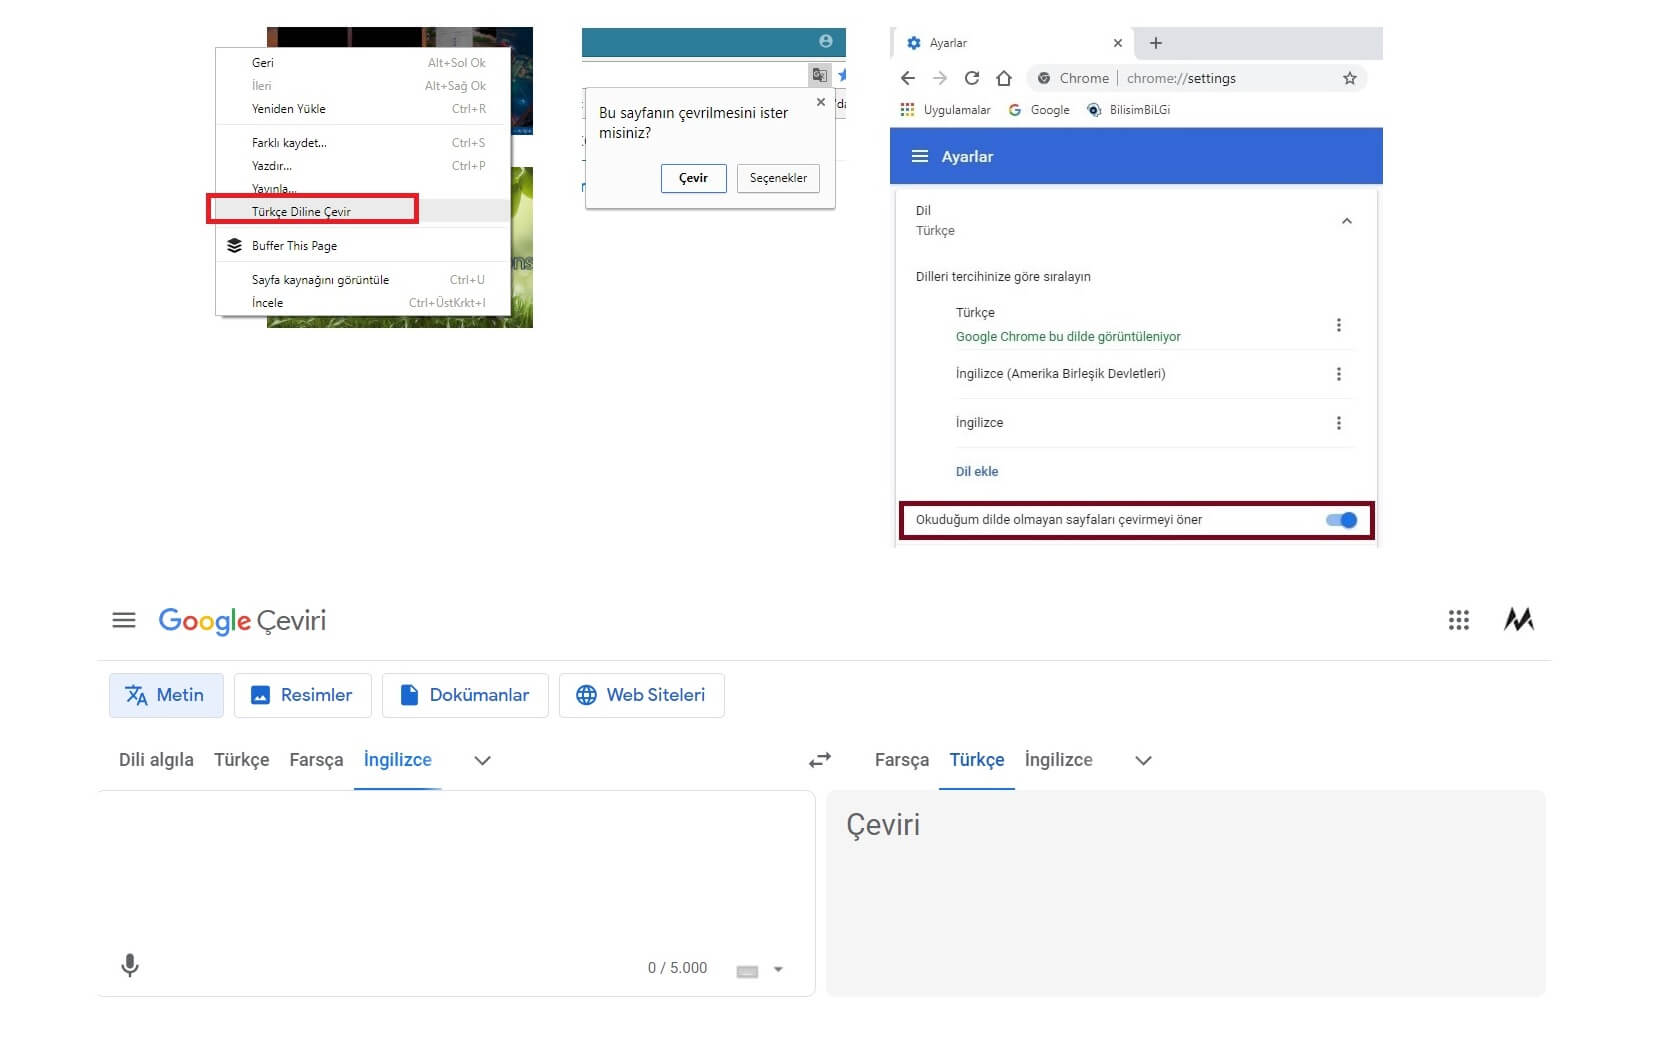
Task: Open more options for İngilizce language
Action: click(1339, 423)
